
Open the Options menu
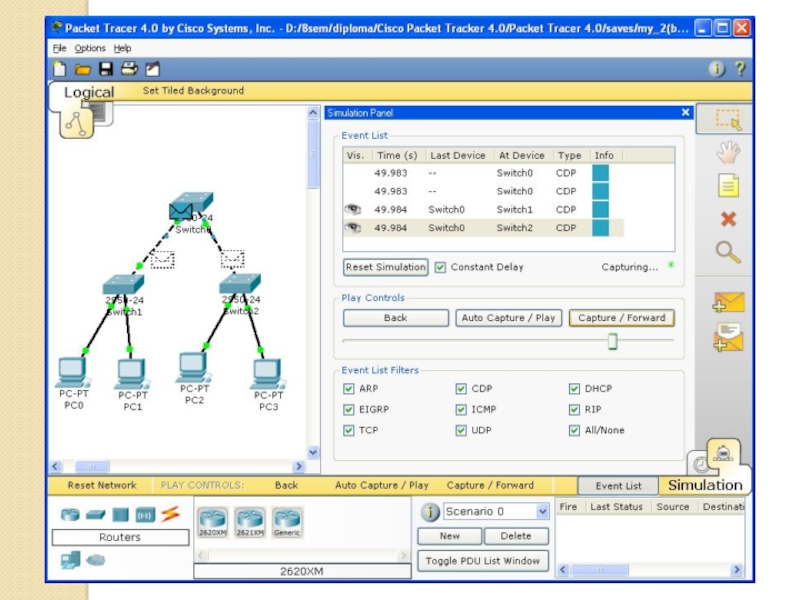pos(89,48)
